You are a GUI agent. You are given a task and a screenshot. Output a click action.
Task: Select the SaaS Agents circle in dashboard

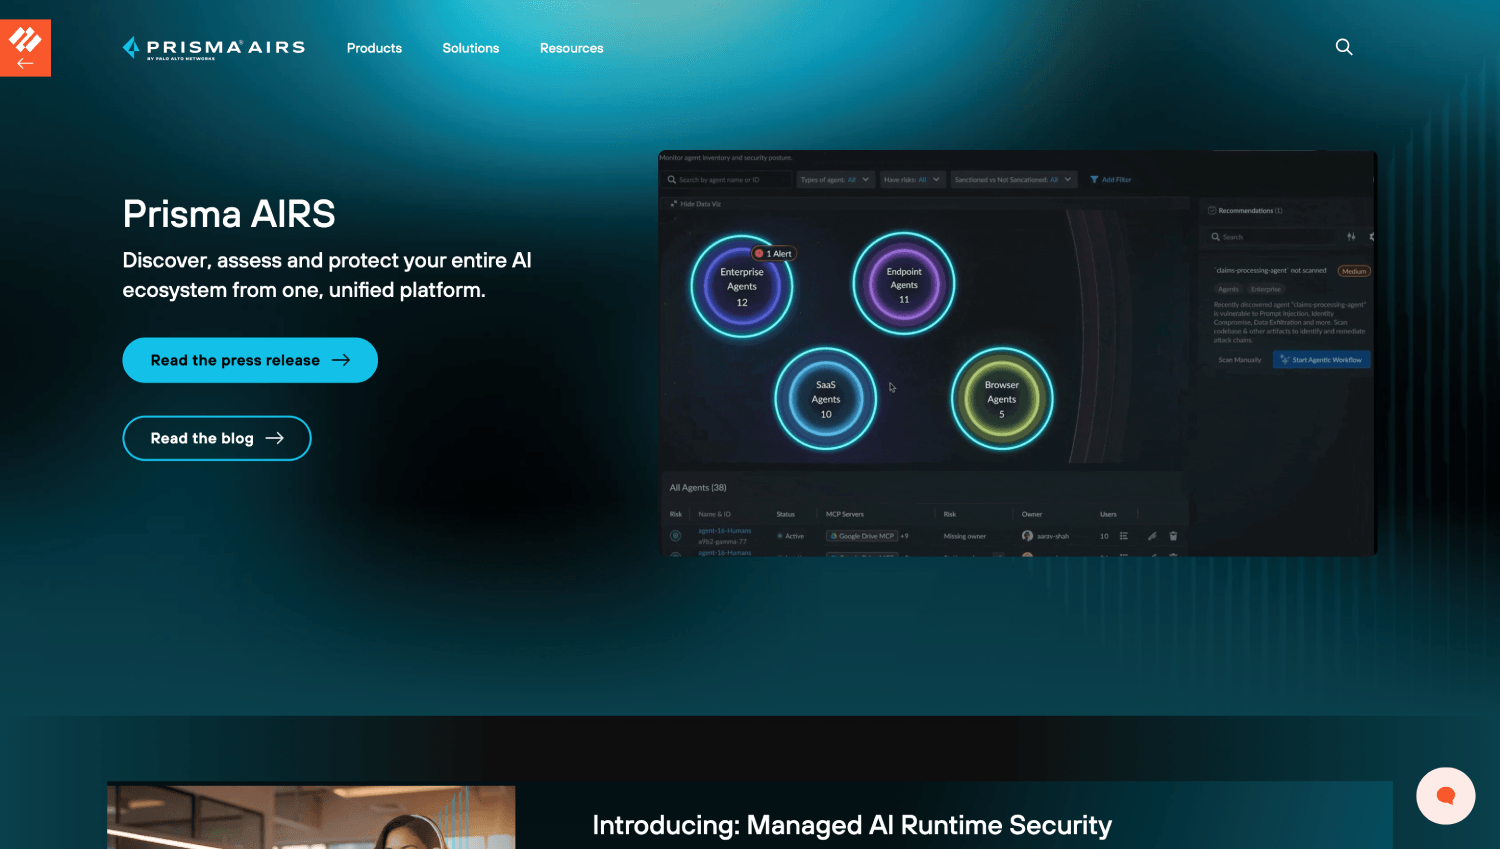point(826,399)
